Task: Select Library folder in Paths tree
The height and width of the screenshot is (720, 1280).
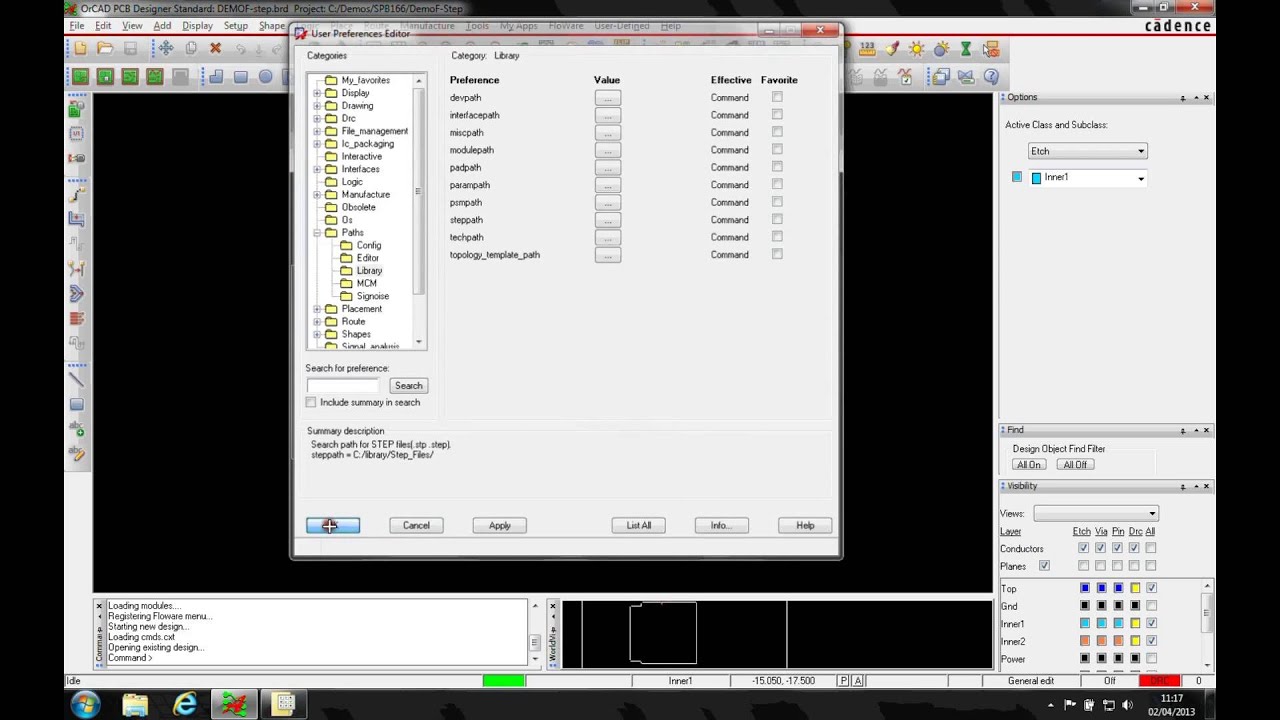Action: click(x=369, y=271)
